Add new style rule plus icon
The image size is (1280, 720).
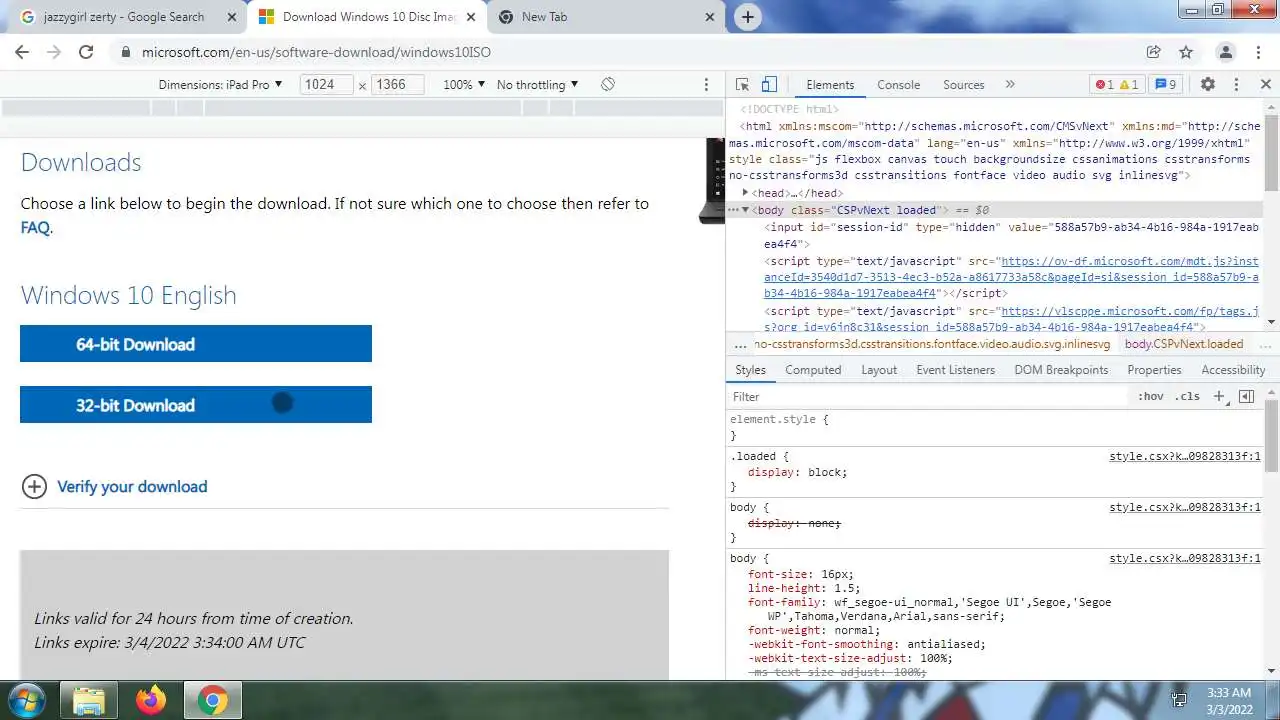(x=1219, y=397)
